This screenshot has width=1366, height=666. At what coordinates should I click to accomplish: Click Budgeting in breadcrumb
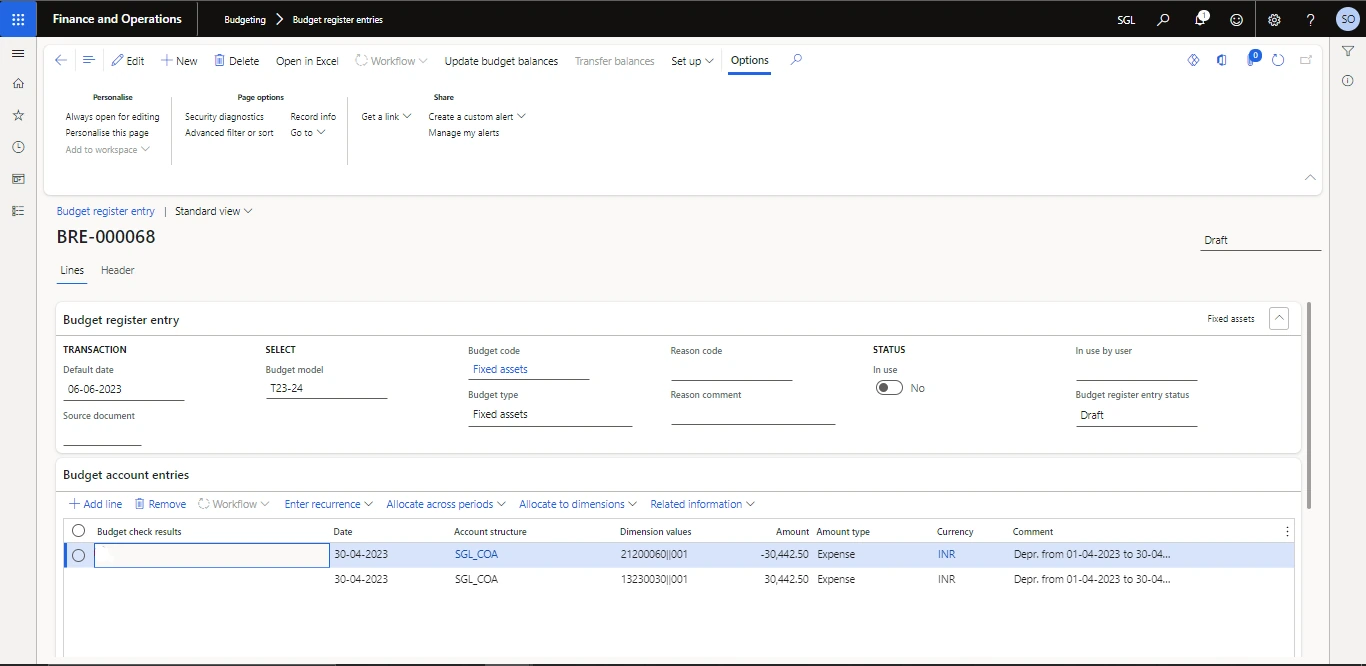tap(245, 19)
